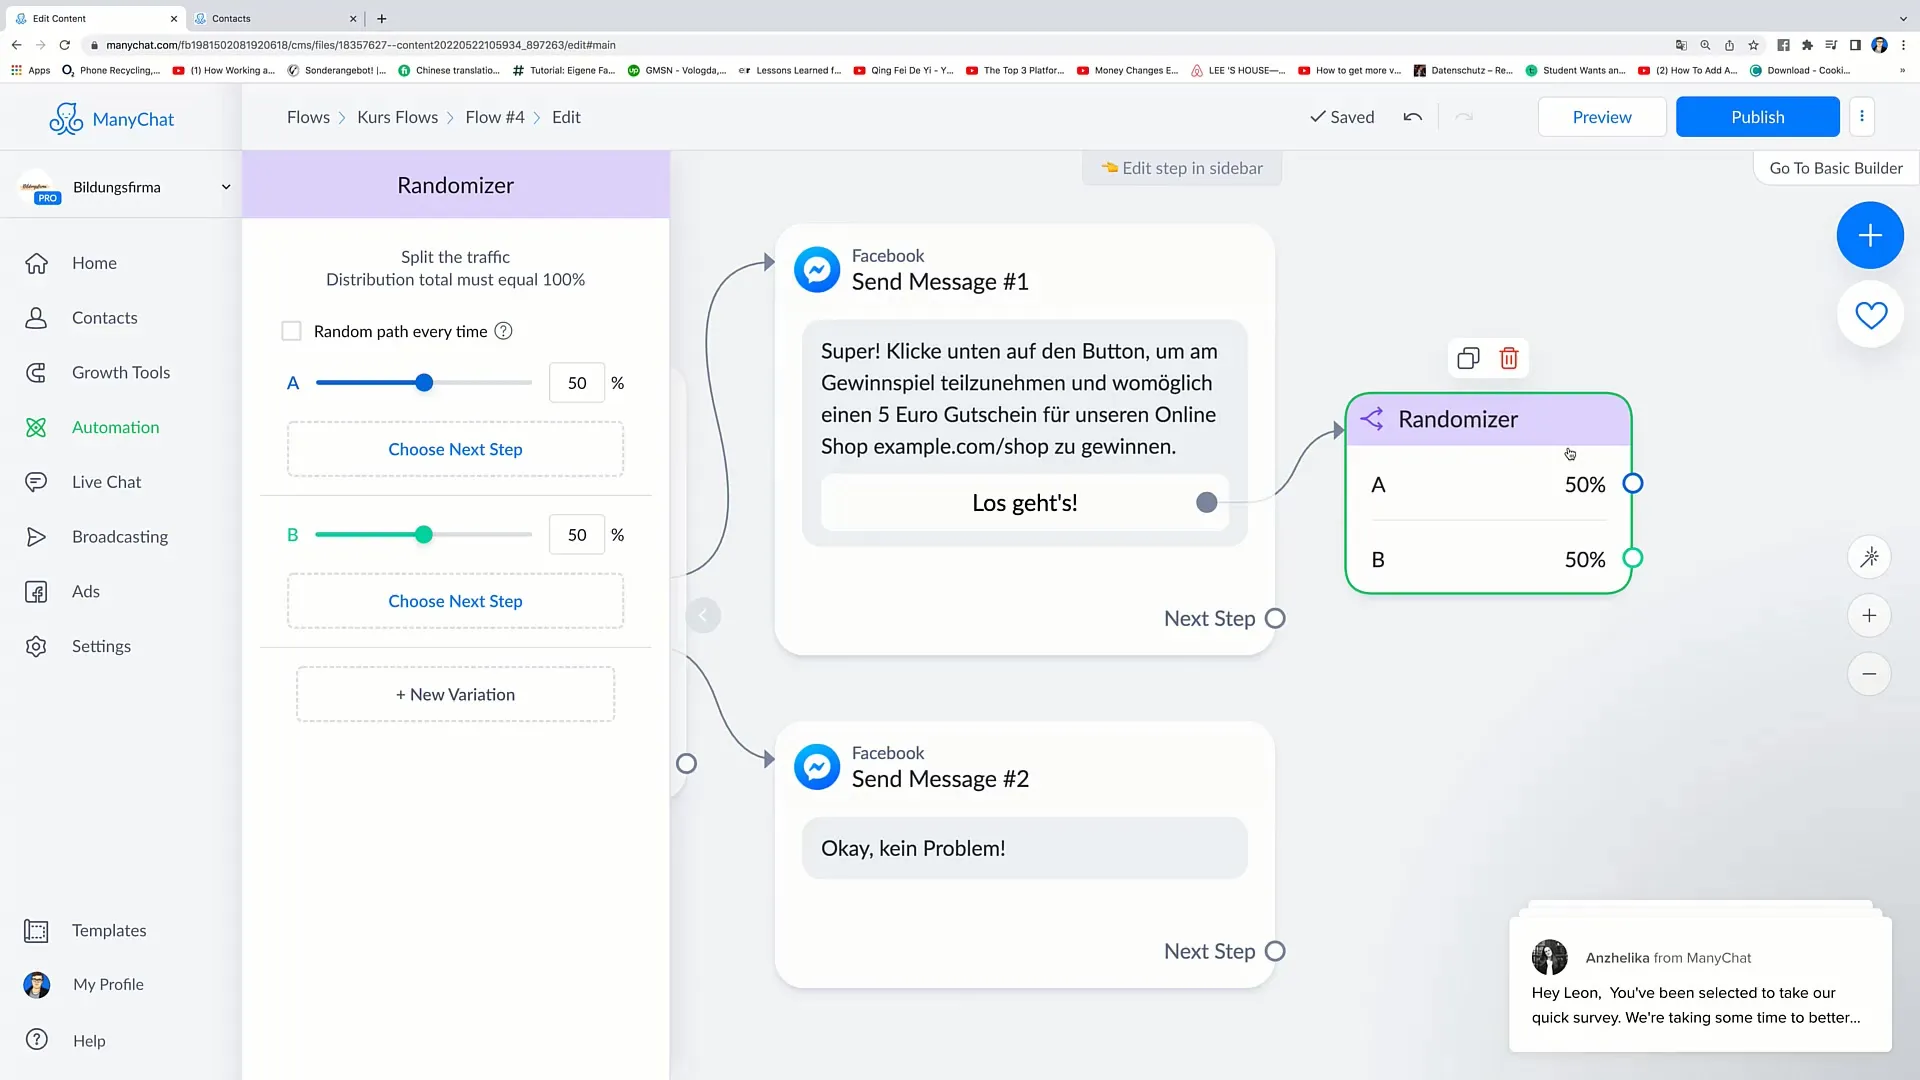Open Anzhelika's survey chat message
The height and width of the screenshot is (1080, 1920).
pyautogui.click(x=1700, y=985)
